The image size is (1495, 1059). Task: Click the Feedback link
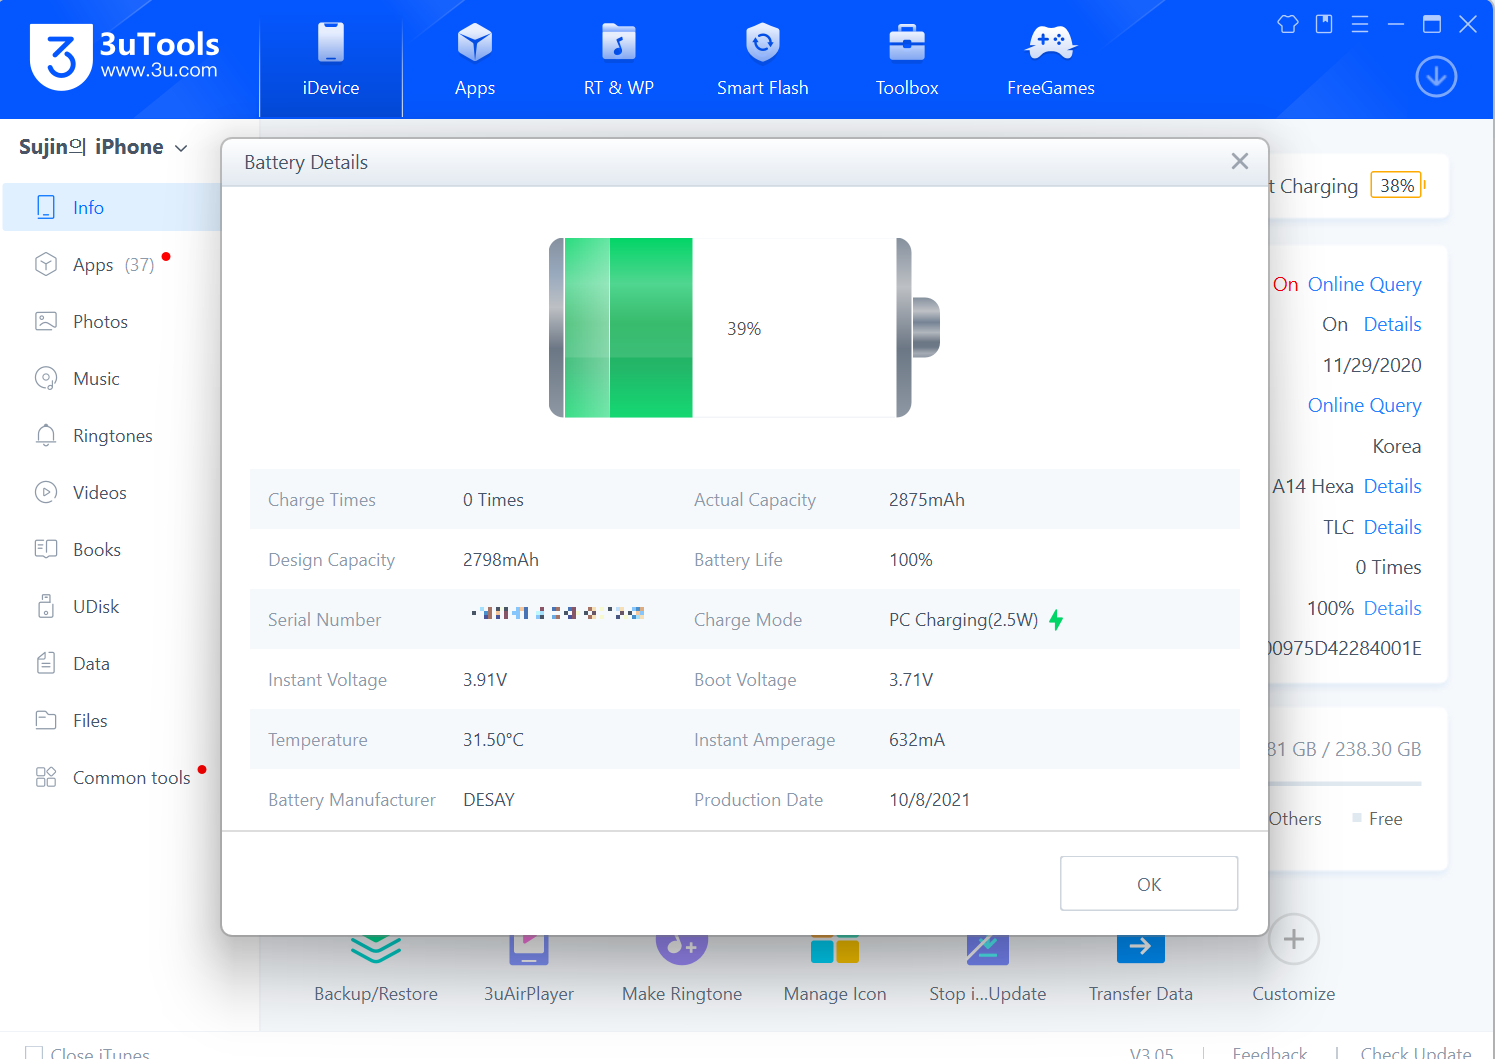1270,1053
